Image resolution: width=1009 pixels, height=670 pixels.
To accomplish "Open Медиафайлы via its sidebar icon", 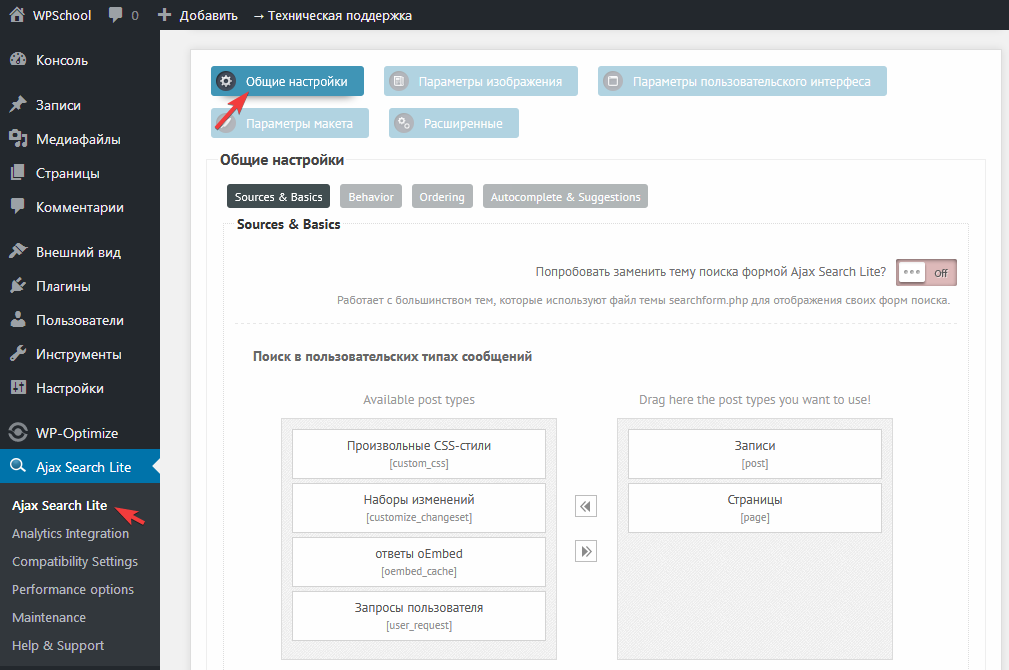I will tap(18, 139).
